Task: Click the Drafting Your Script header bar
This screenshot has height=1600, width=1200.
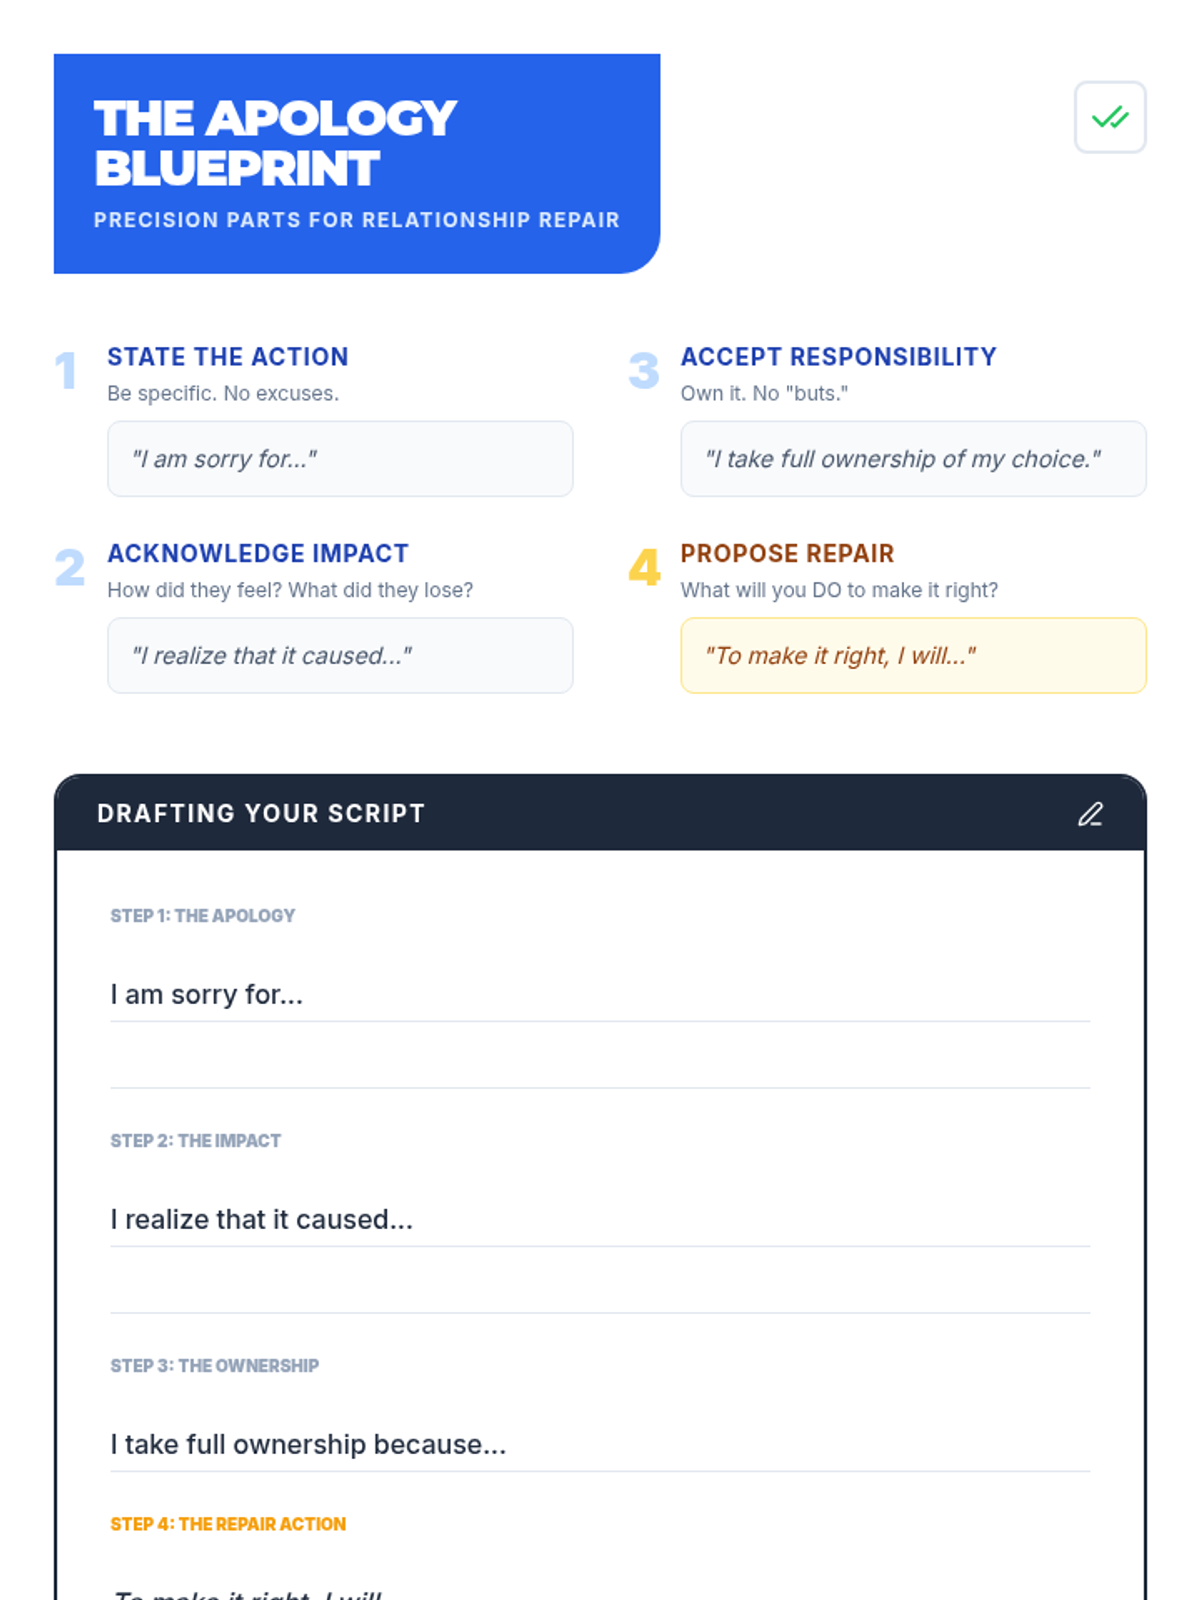Action: (x=600, y=813)
